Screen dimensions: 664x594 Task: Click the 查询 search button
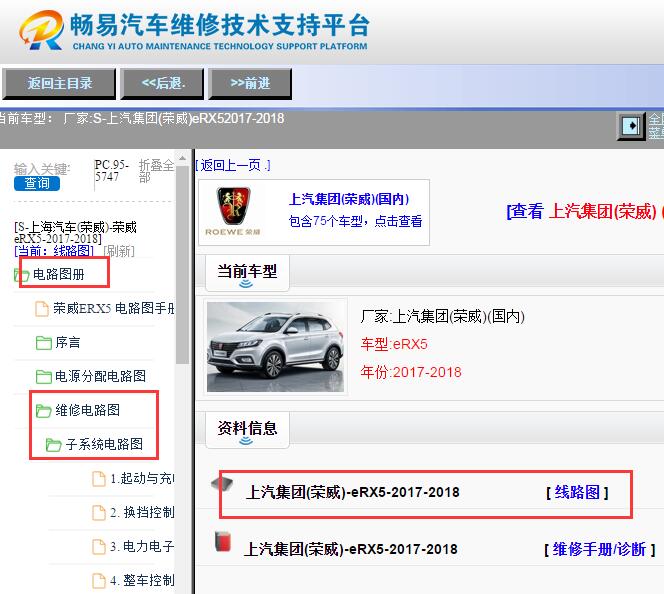point(37,184)
